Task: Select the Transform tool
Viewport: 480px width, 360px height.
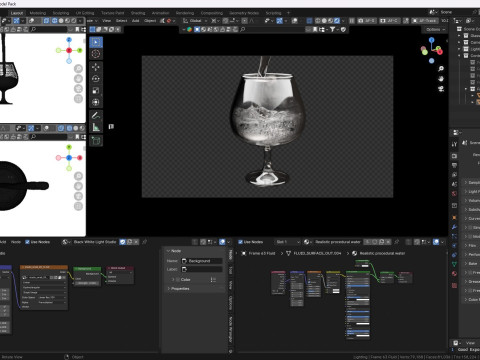Action: click(96, 102)
